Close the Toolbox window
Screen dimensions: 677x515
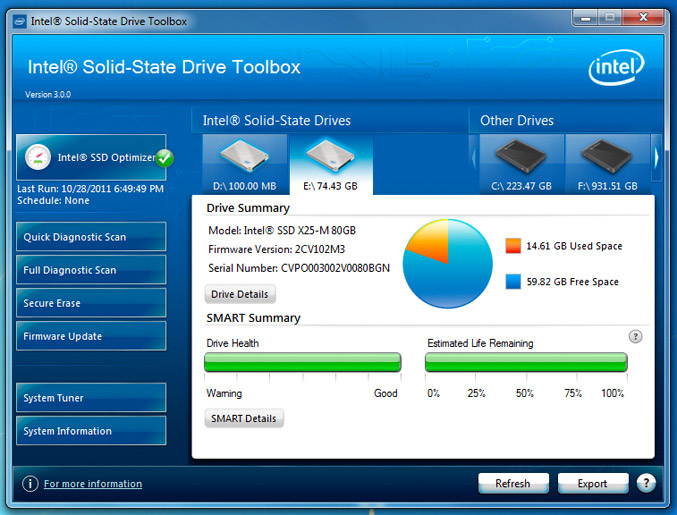point(643,18)
